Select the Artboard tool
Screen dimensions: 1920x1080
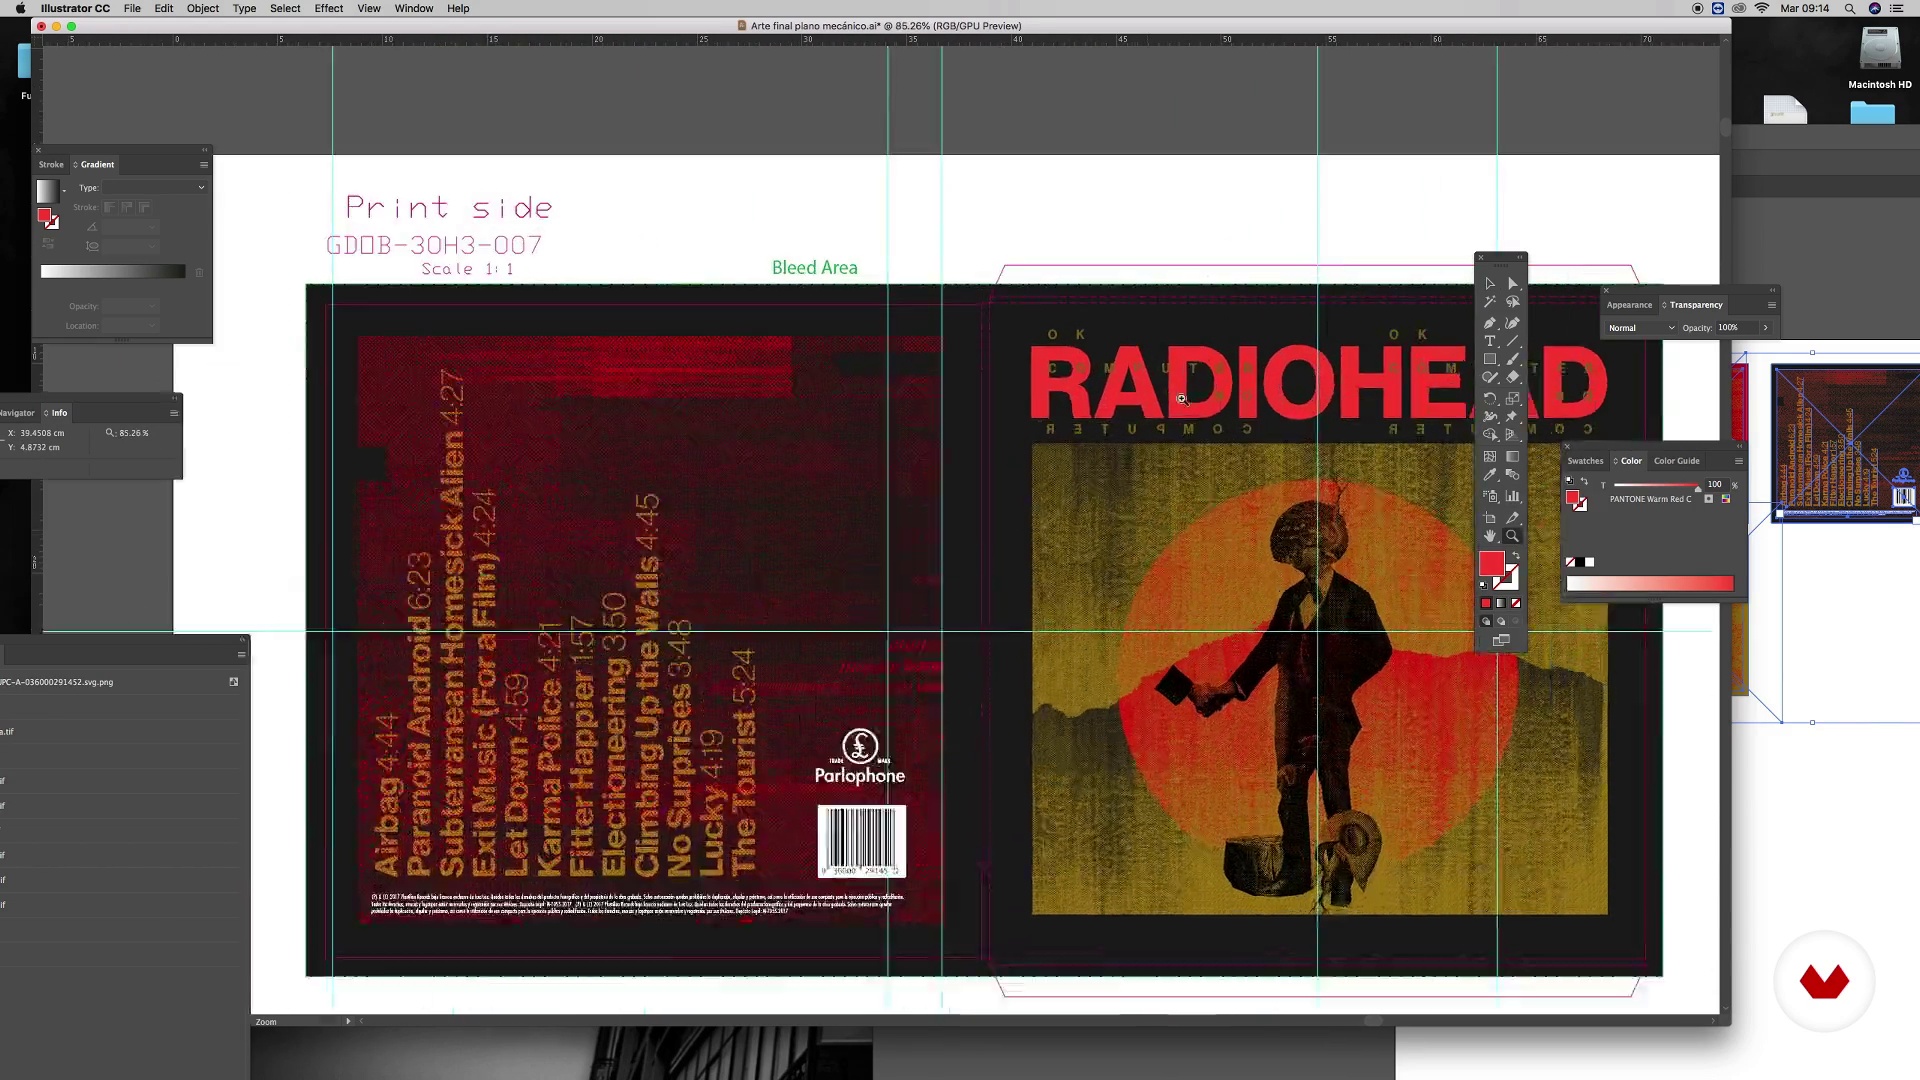(x=1490, y=518)
